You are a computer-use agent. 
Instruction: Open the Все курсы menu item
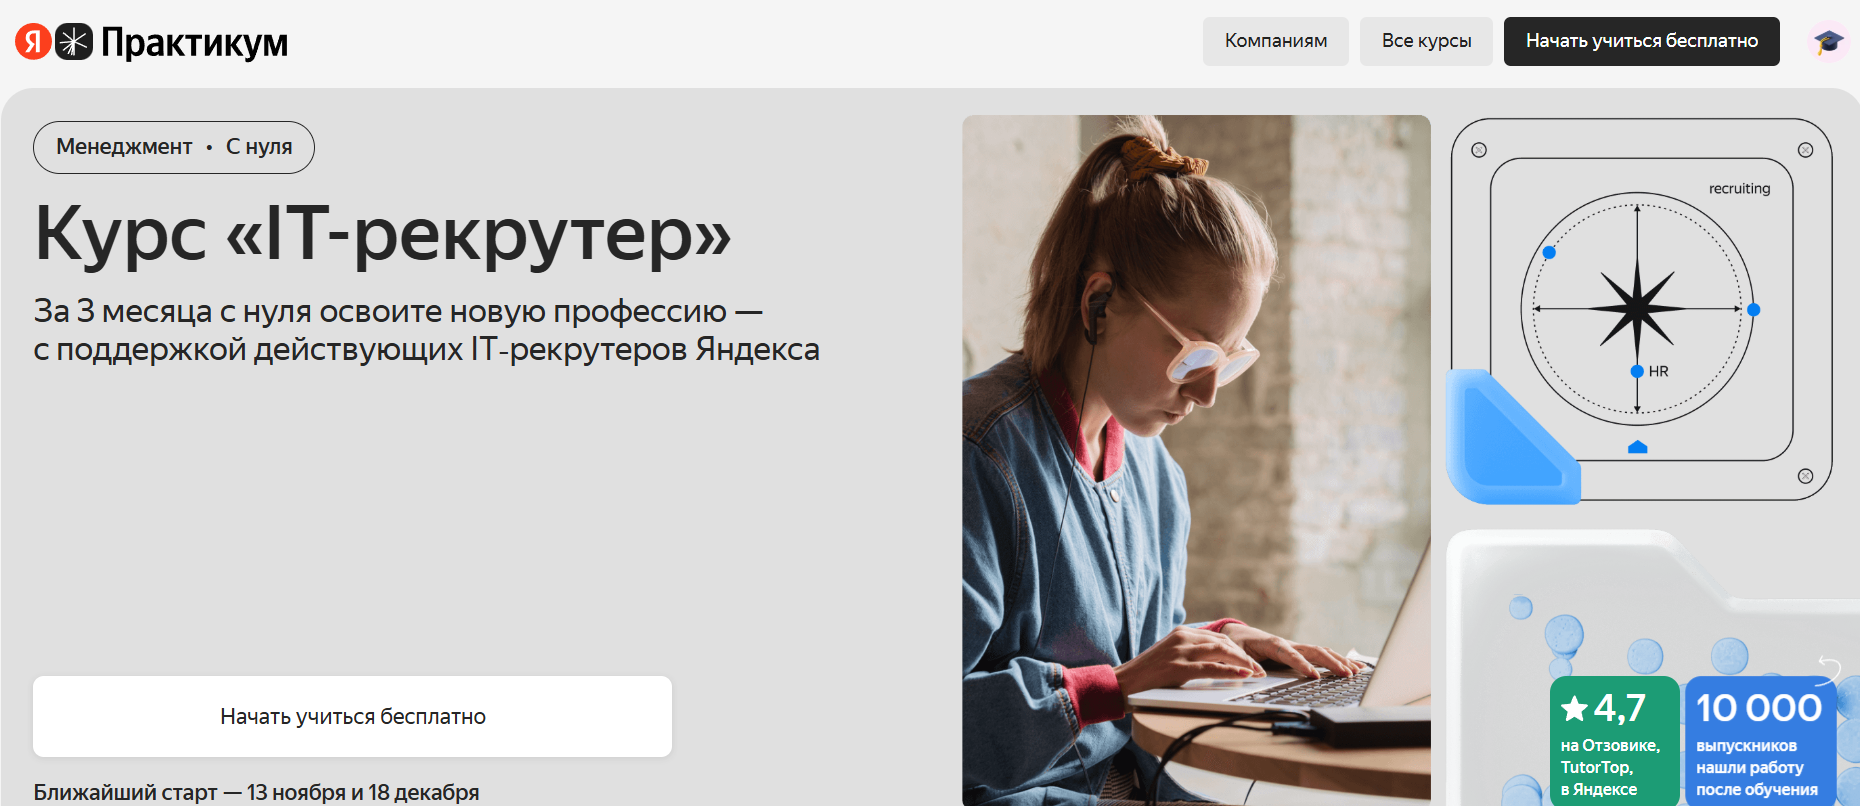tap(1426, 41)
